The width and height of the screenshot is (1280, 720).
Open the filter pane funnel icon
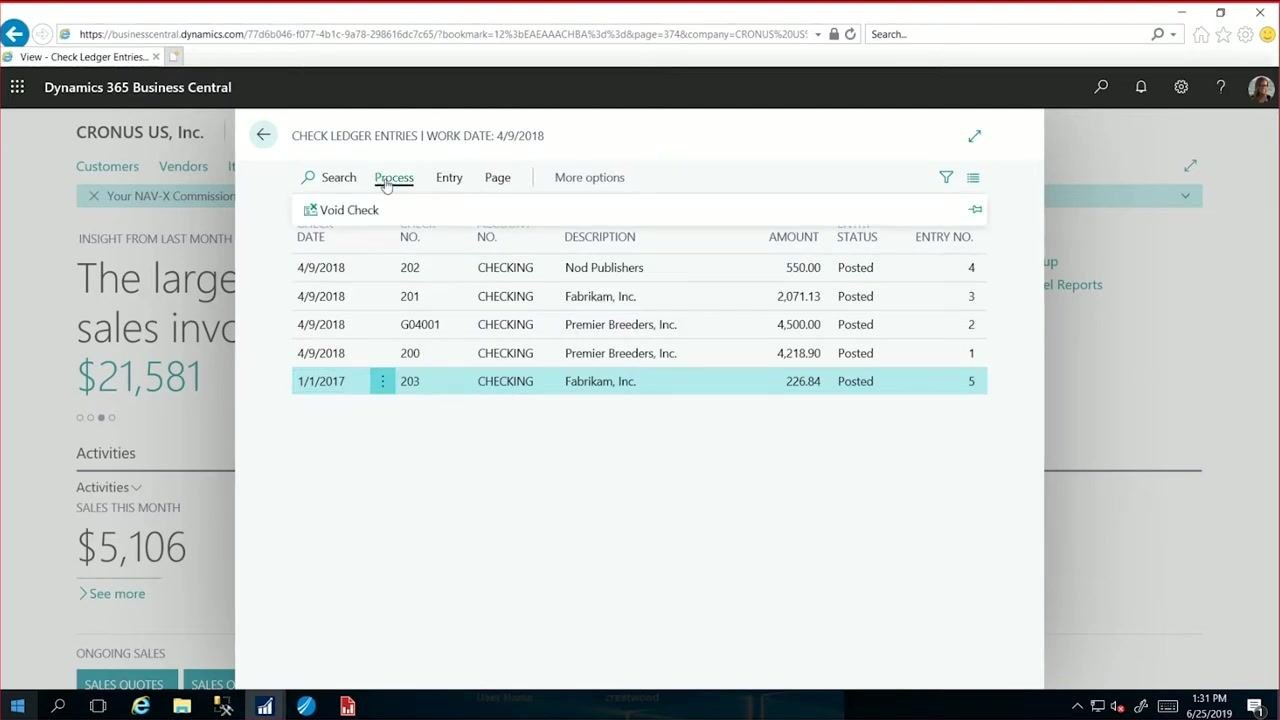[946, 177]
